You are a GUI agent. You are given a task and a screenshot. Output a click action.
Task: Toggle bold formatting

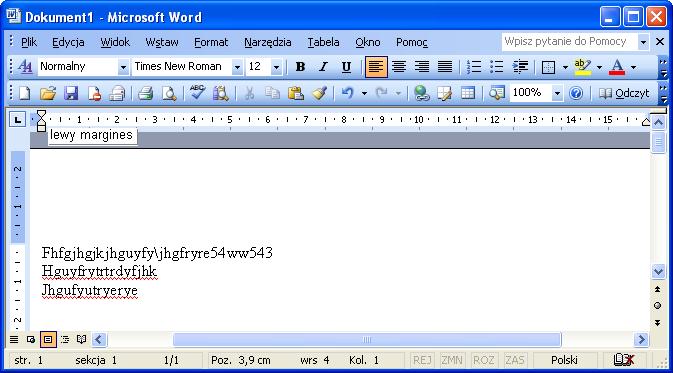pos(300,67)
